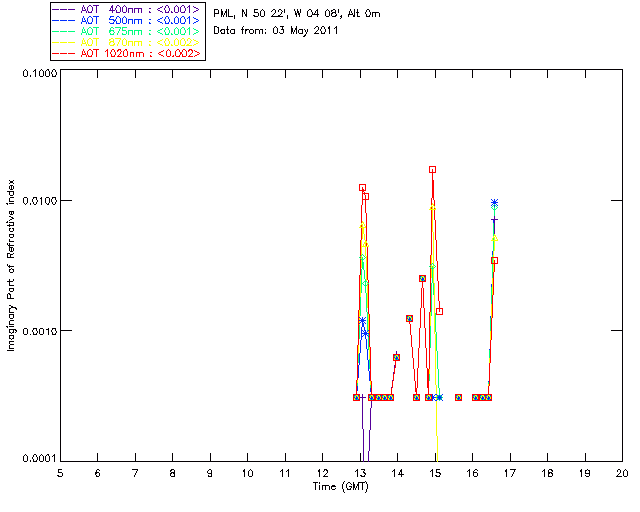Click the 0.0100 y-axis tick label
The image size is (640, 512).
(39, 201)
